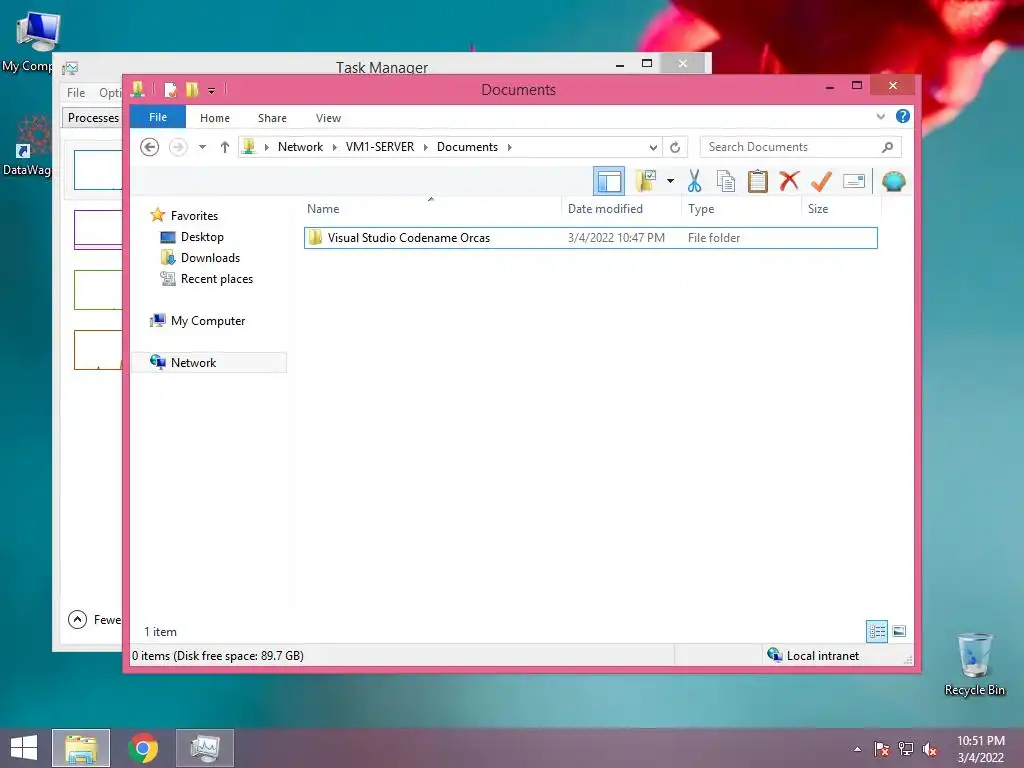Launch Chrome from the taskbar
This screenshot has width=1024, height=768.
[143, 748]
